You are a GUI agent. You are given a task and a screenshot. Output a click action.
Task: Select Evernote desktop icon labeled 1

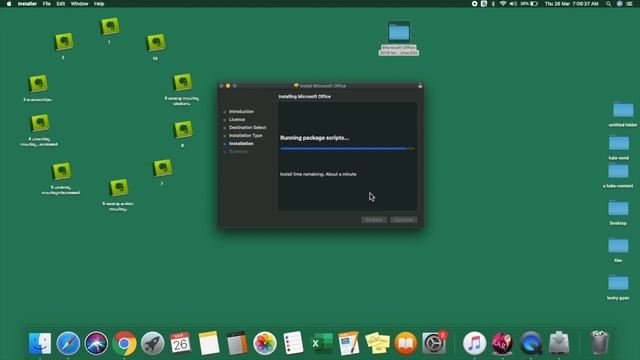[x=109, y=27]
